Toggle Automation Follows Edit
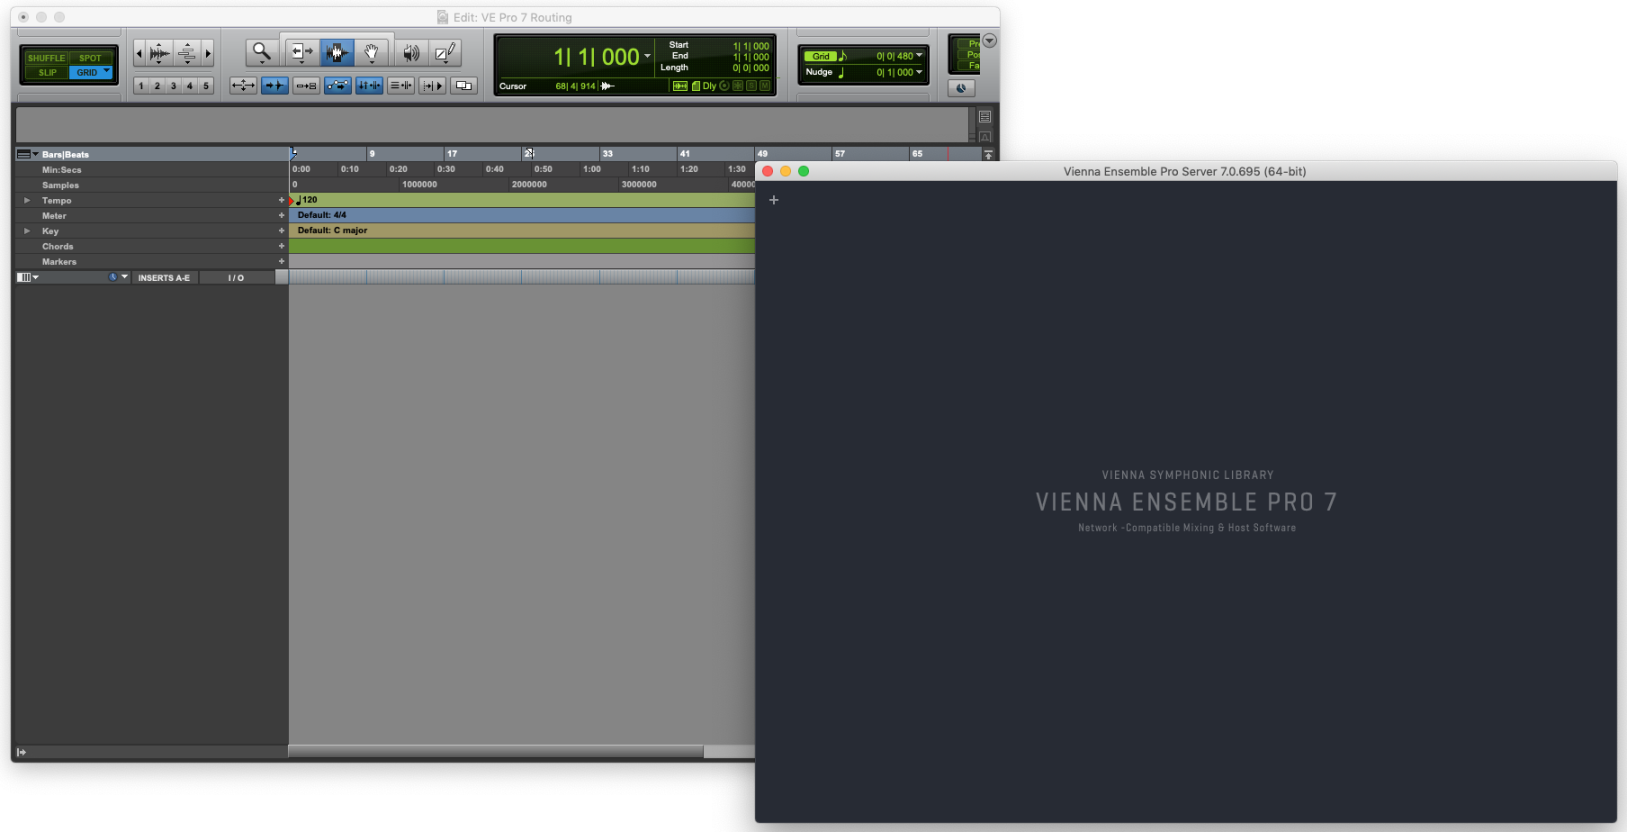1627x832 pixels. 338,86
